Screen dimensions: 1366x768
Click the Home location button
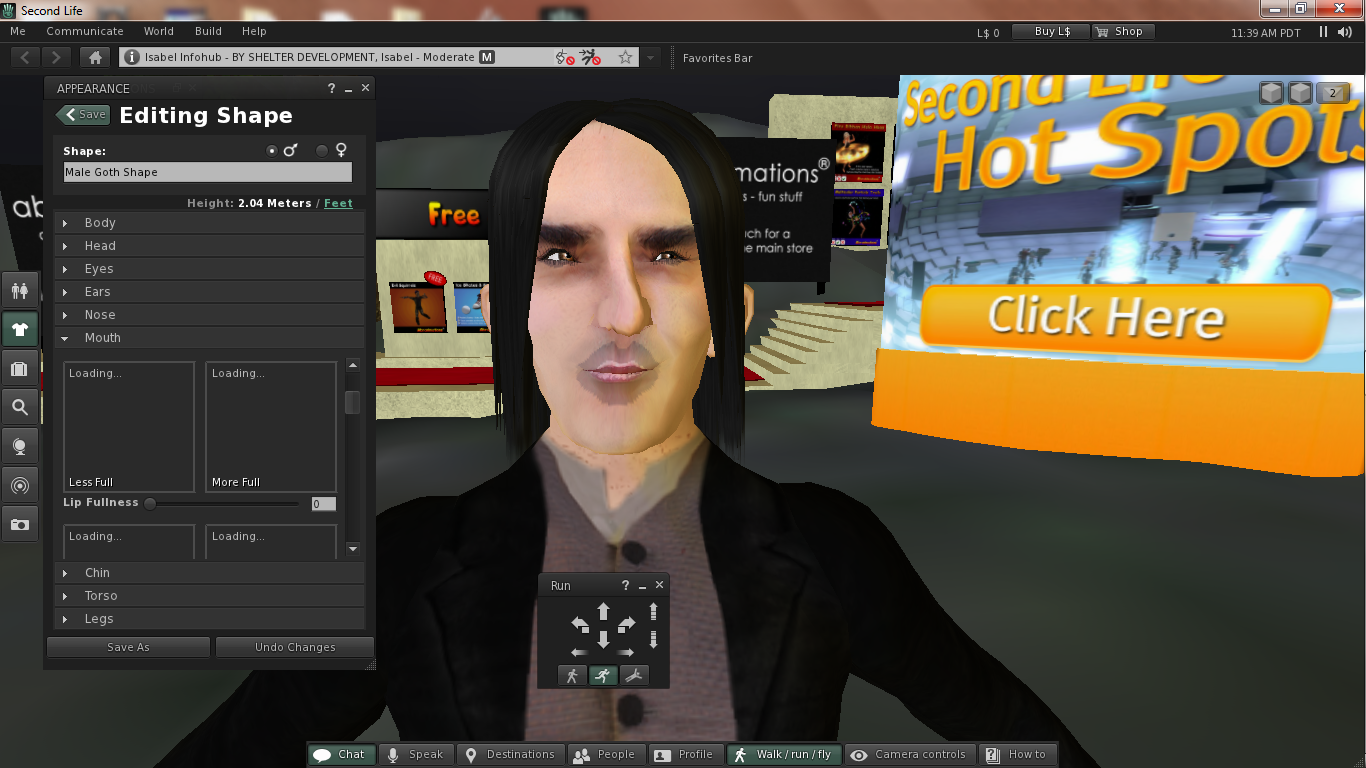(95, 58)
